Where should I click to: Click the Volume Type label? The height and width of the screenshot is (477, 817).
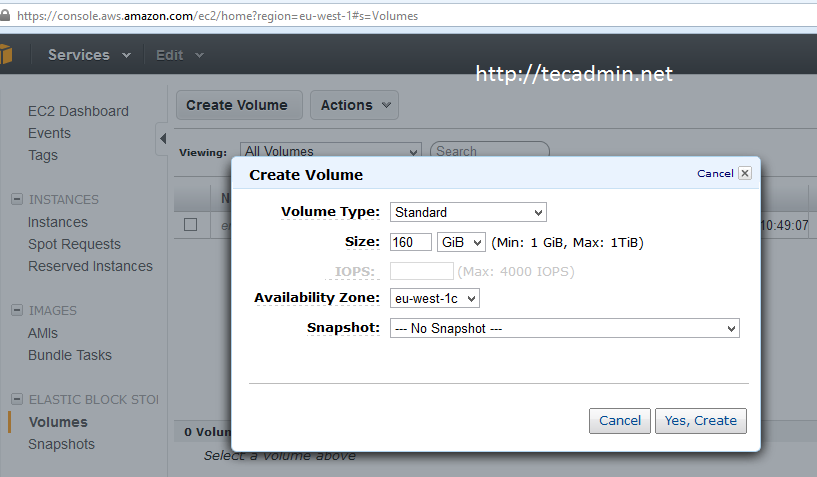330,212
